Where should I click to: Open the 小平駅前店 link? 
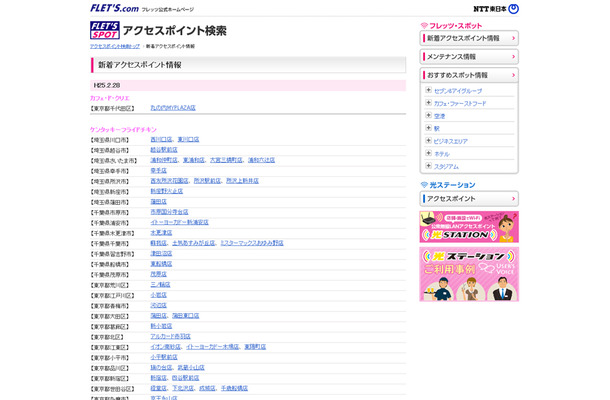coord(164,357)
